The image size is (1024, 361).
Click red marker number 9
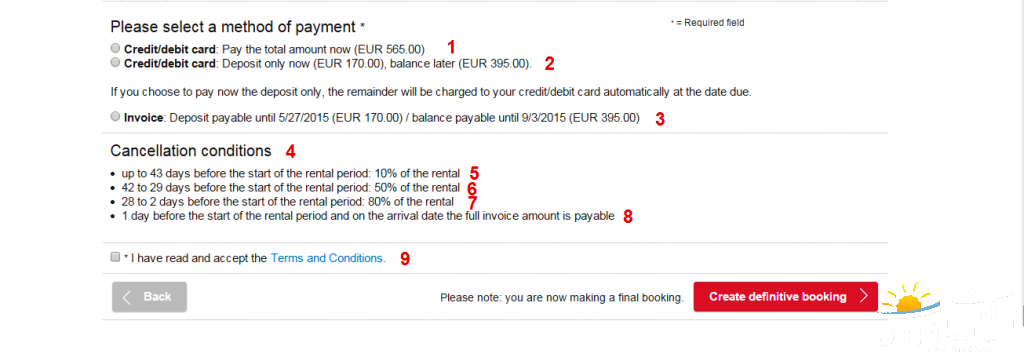(405, 259)
